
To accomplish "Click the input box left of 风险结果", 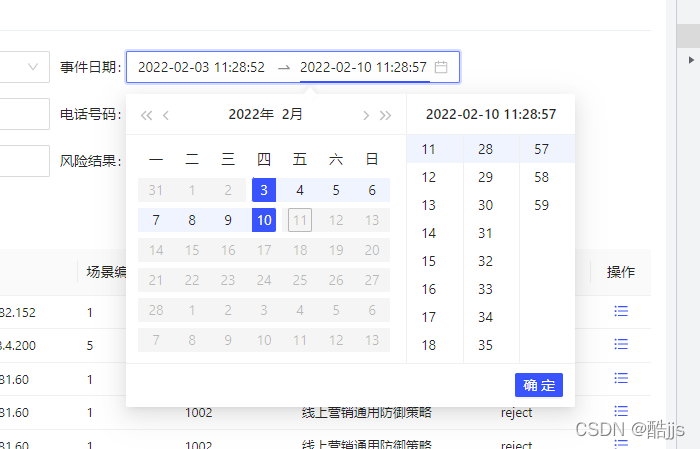I will tap(24, 161).
